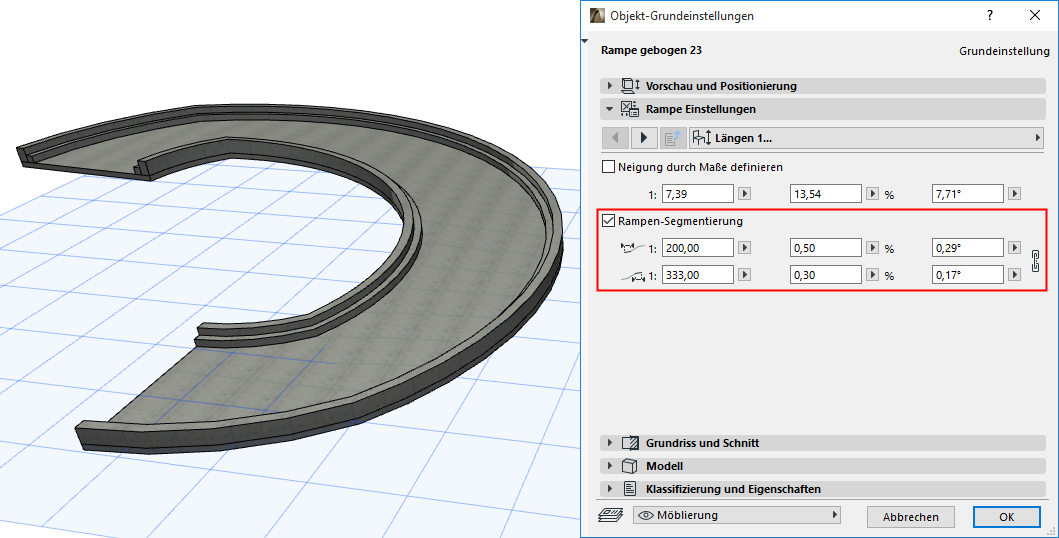The width and height of the screenshot is (1059, 538).
Task: Open arrow next to 0,29° field
Action: click(1014, 248)
